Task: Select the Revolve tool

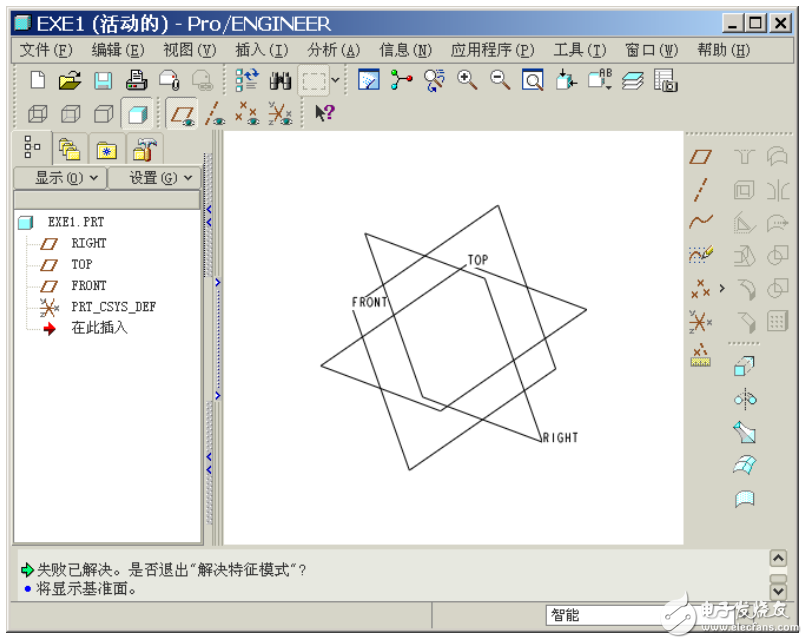Action: pyautogui.click(x=744, y=398)
